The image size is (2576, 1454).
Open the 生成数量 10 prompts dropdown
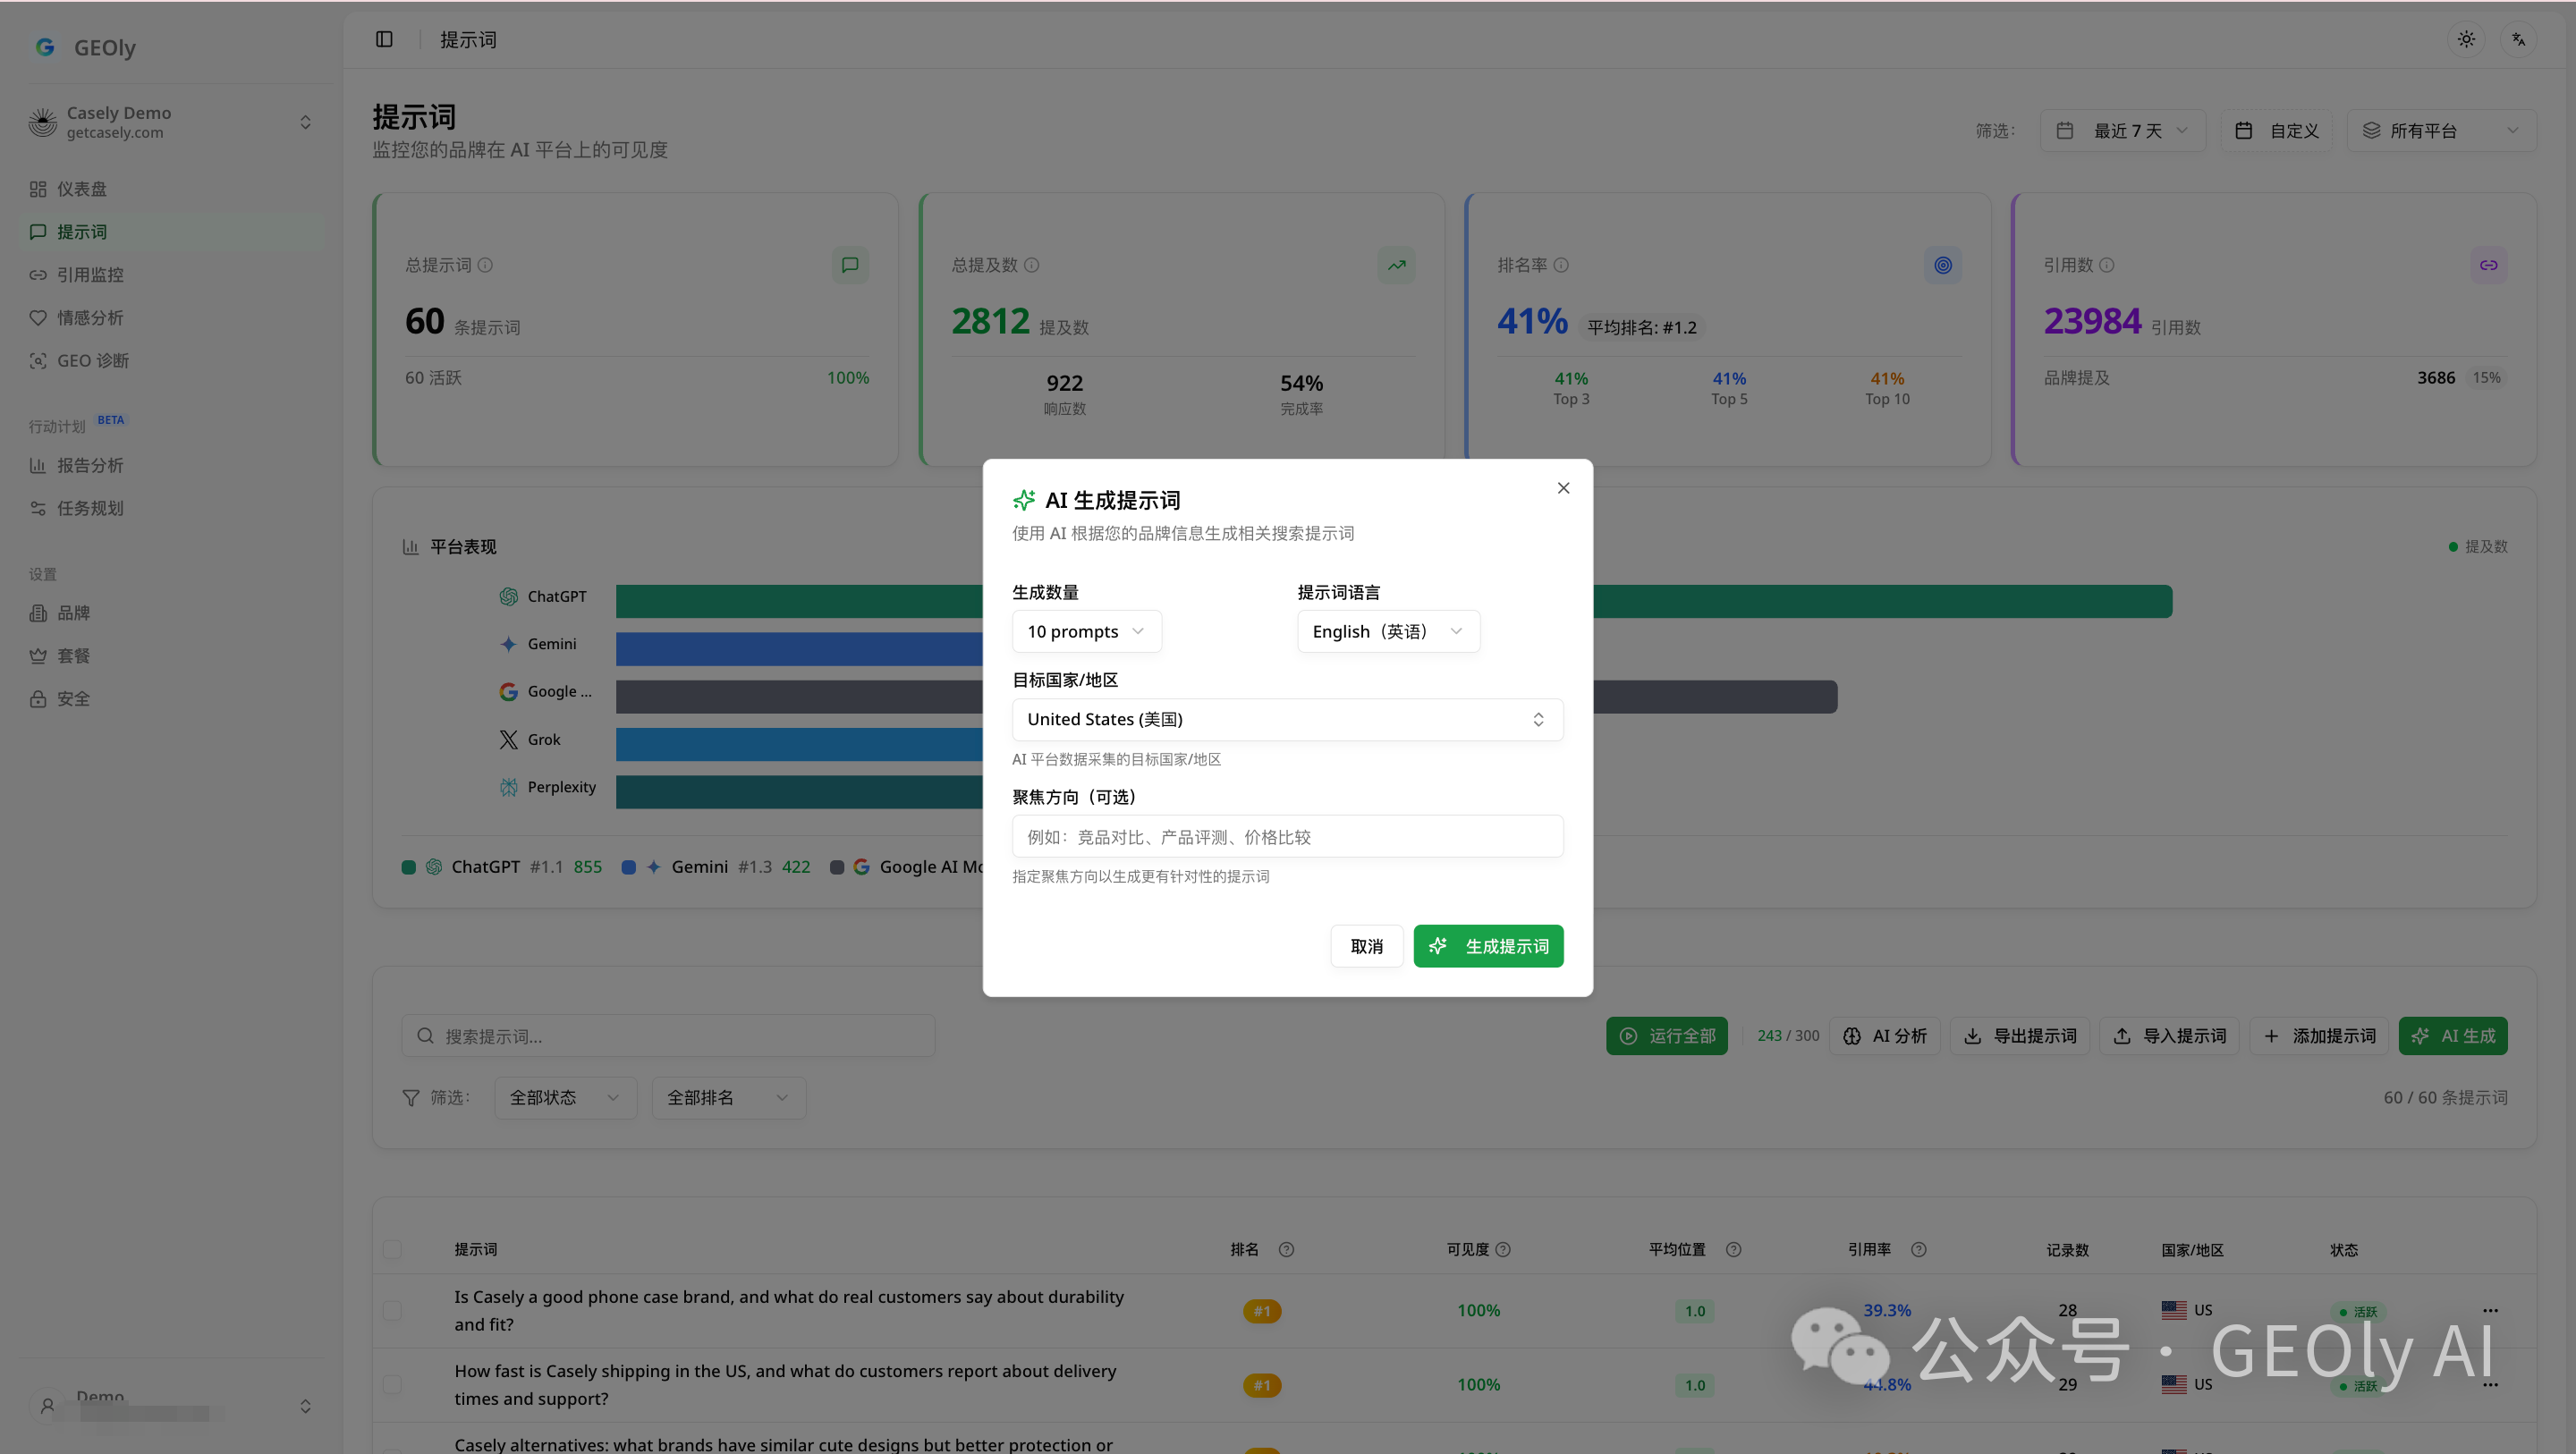click(x=1086, y=631)
